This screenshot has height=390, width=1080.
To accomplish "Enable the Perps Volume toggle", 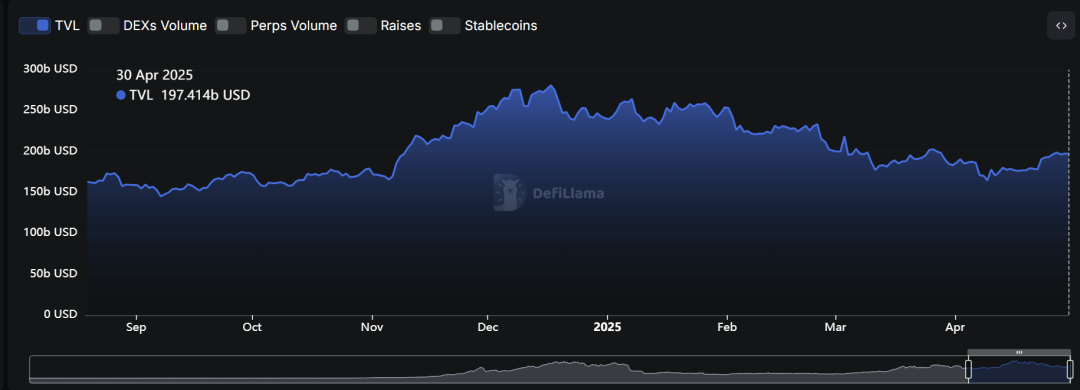I will click(231, 25).
